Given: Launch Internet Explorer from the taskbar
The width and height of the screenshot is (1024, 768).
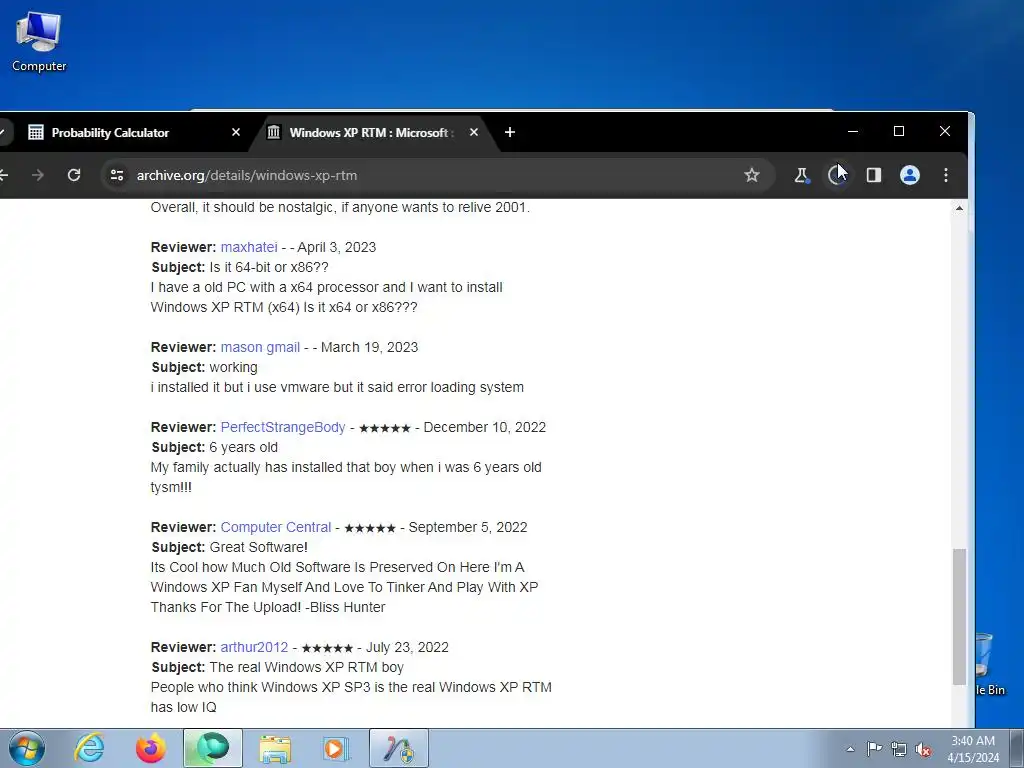Looking at the screenshot, I should click(x=89, y=748).
